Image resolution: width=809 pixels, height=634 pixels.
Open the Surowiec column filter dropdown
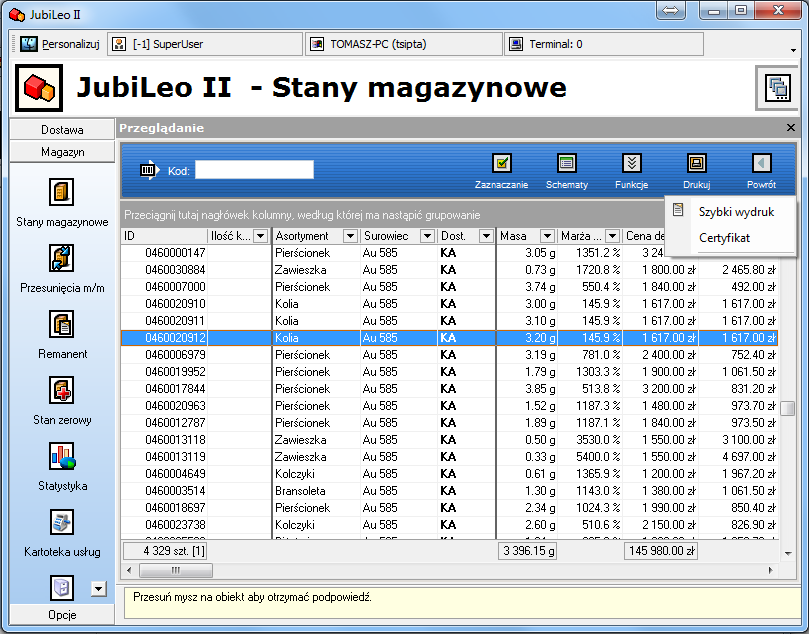[x=427, y=236]
